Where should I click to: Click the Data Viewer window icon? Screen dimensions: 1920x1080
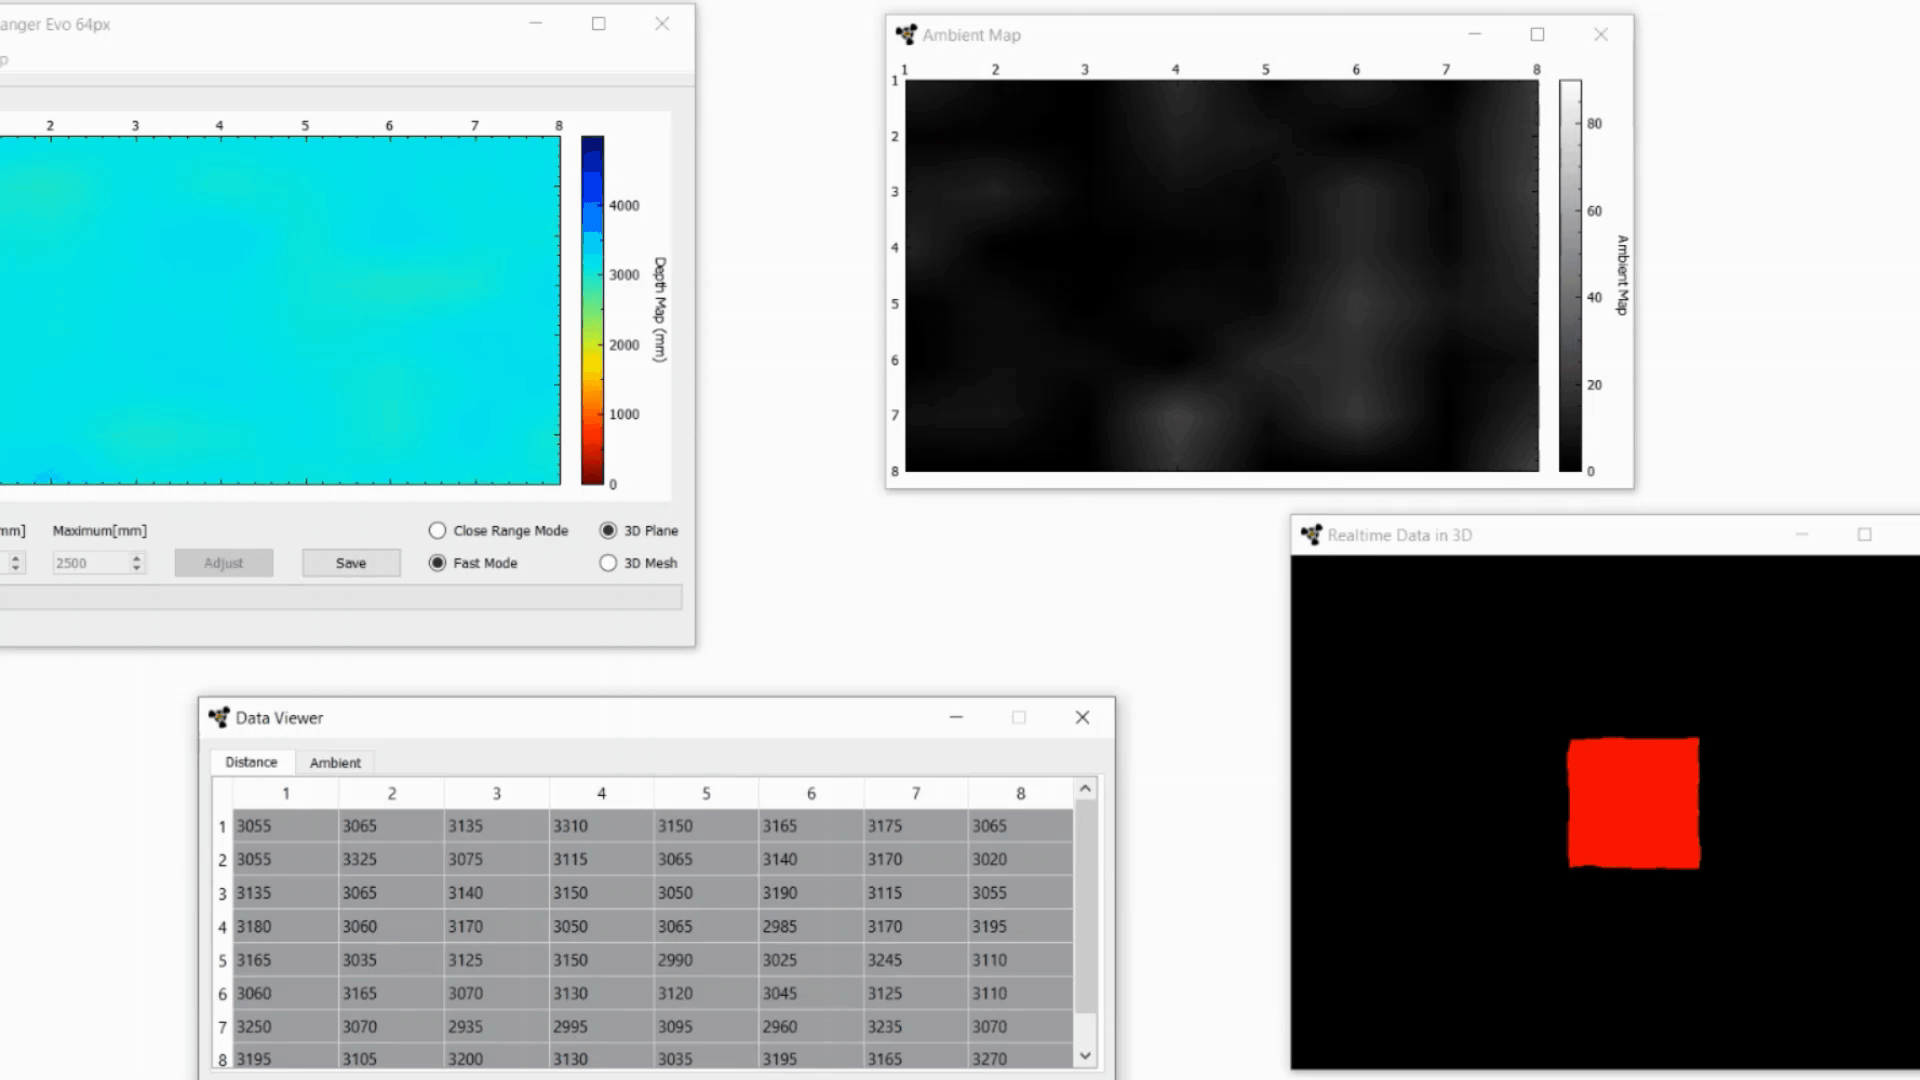[x=219, y=717]
